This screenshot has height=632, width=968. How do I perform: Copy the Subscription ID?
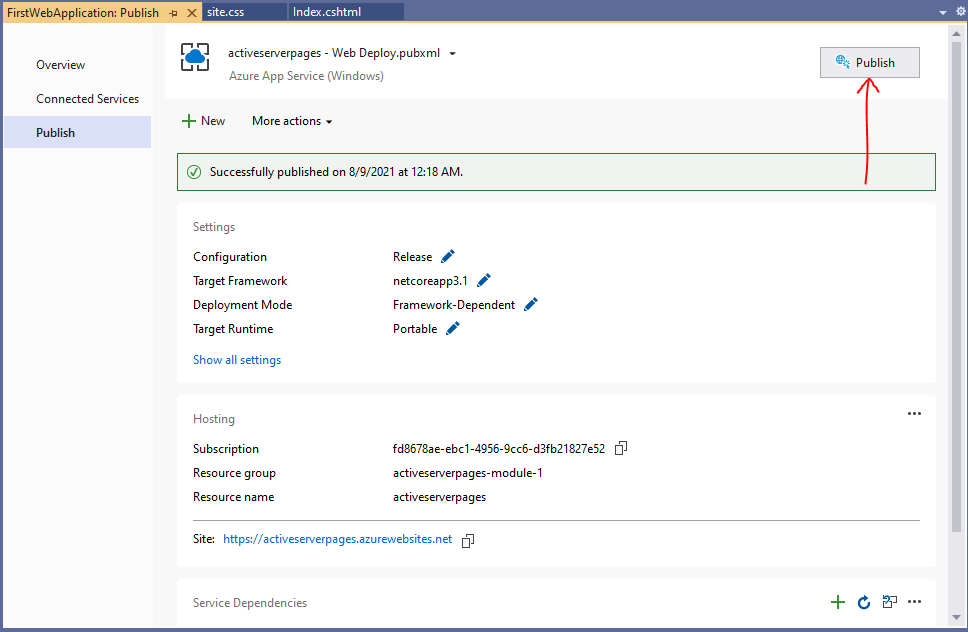(621, 448)
